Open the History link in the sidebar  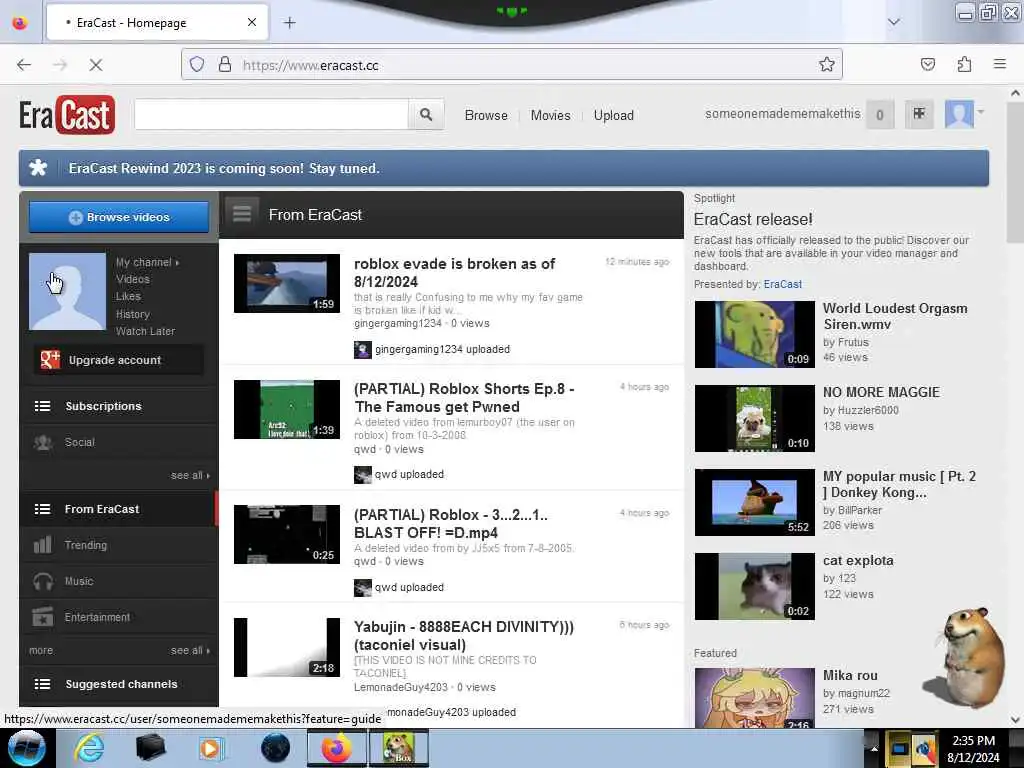[133, 314]
